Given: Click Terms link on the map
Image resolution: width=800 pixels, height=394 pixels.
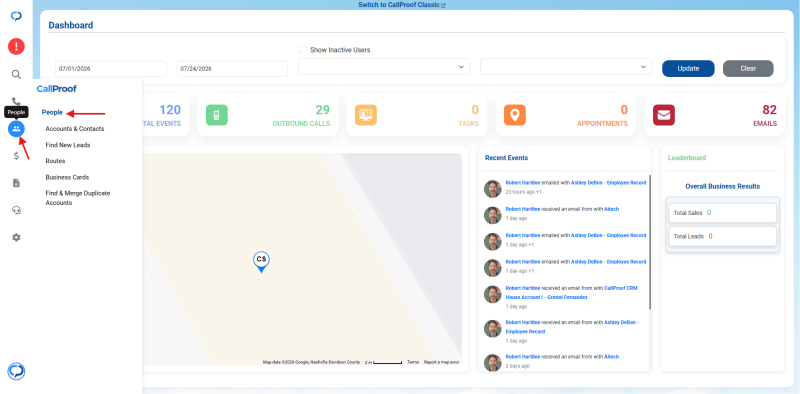Looking at the screenshot, I should coord(413,362).
